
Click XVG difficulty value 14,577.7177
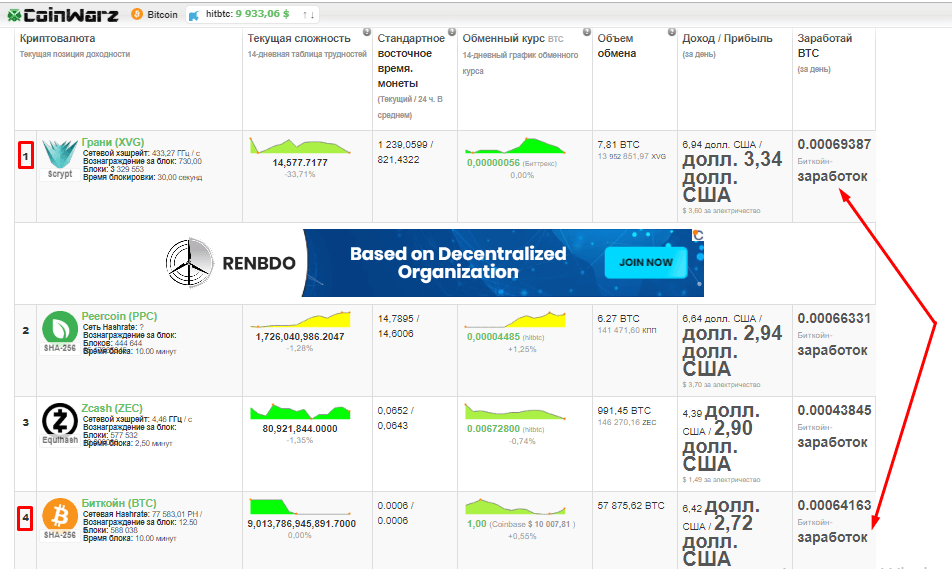300,163
